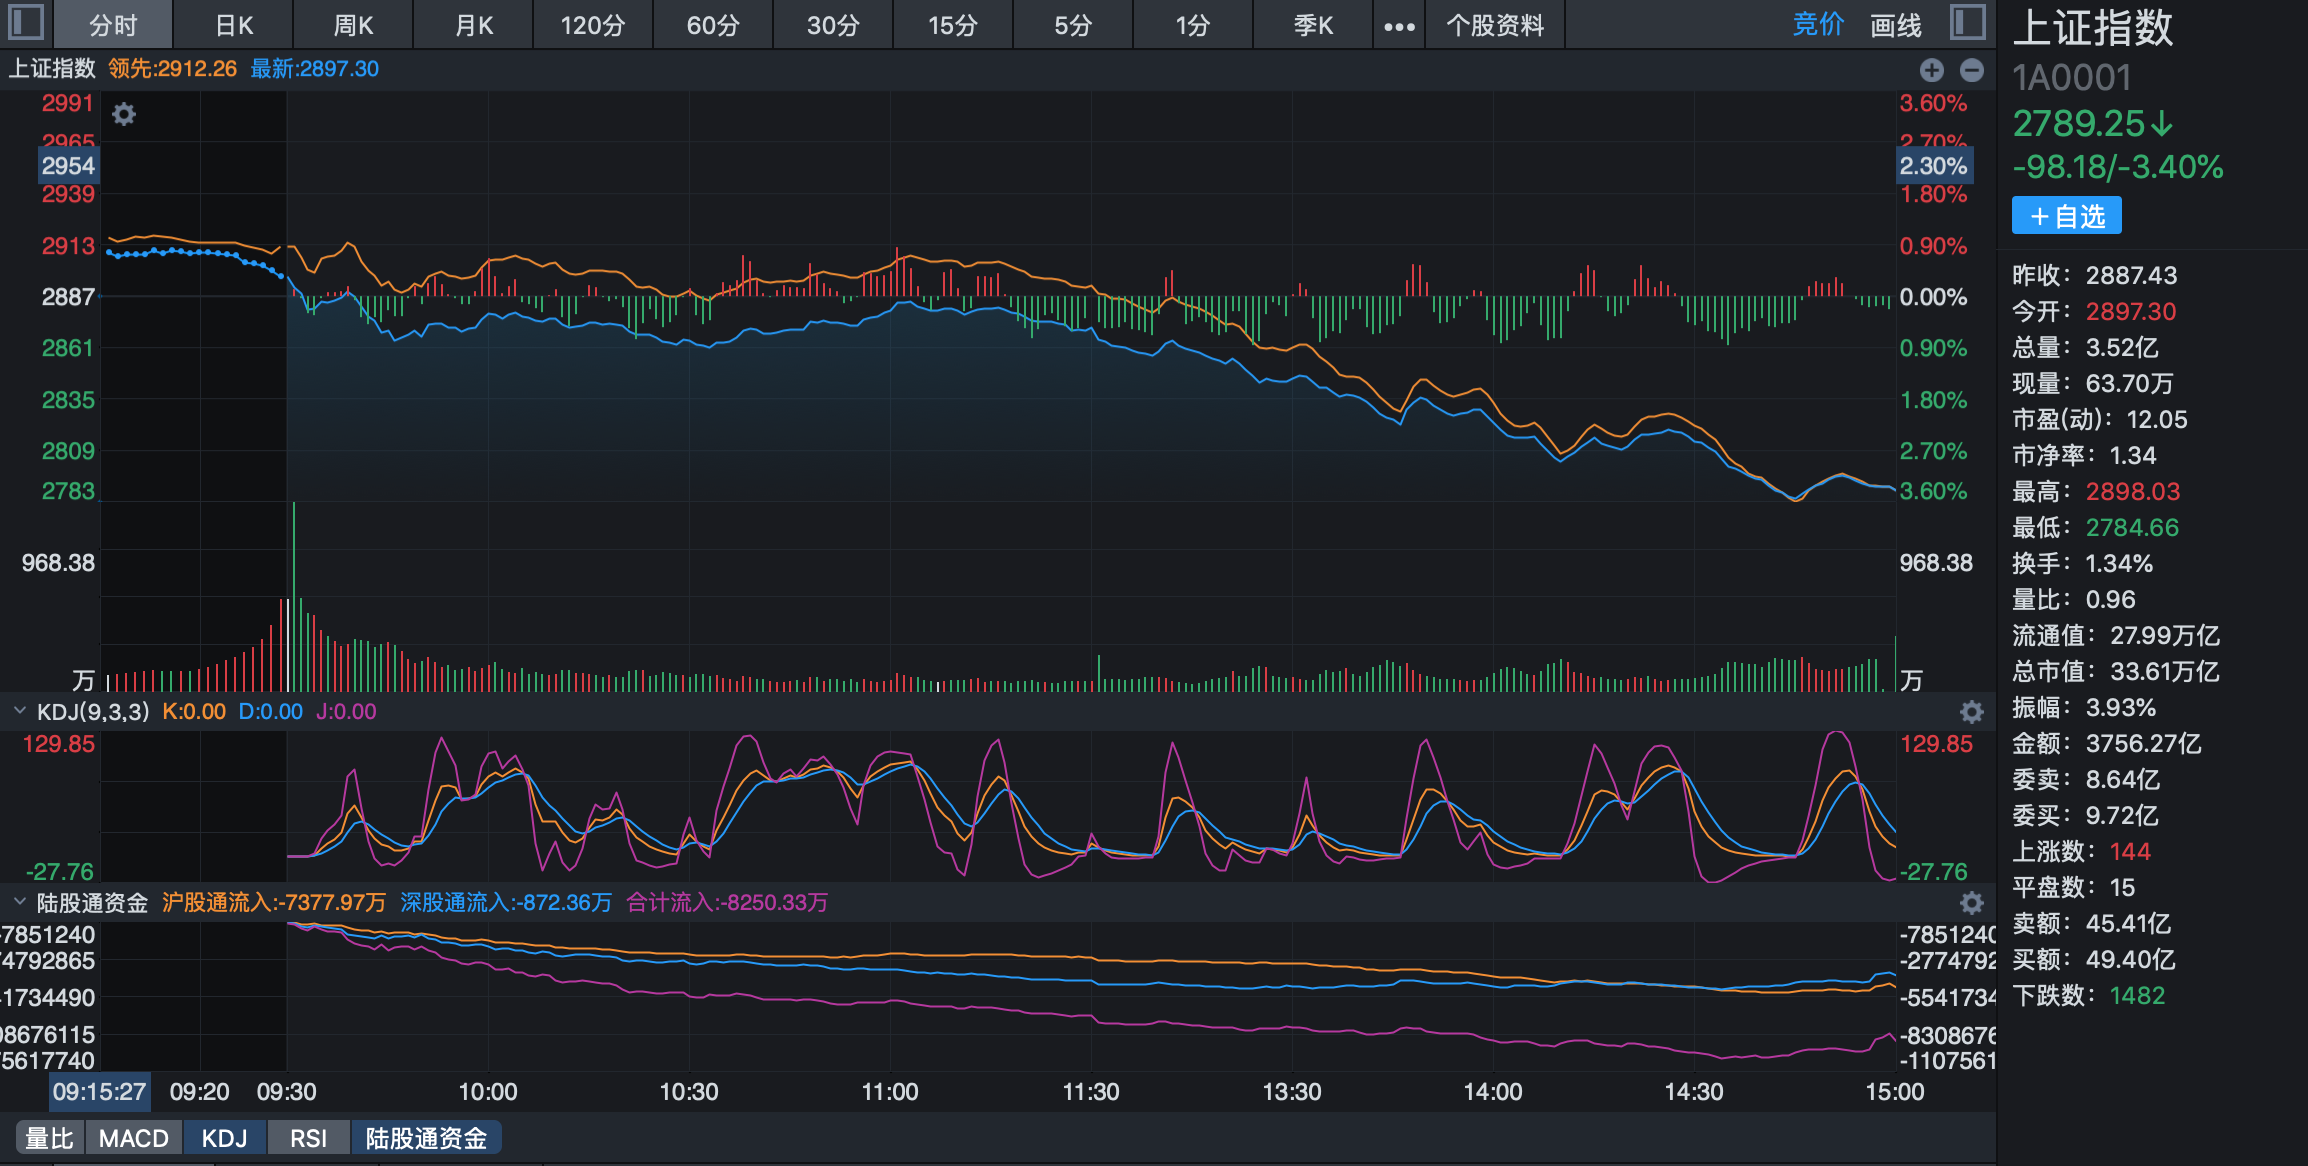Switch to 月K monthly chart
Screen dimensions: 2308x1166
(474, 25)
